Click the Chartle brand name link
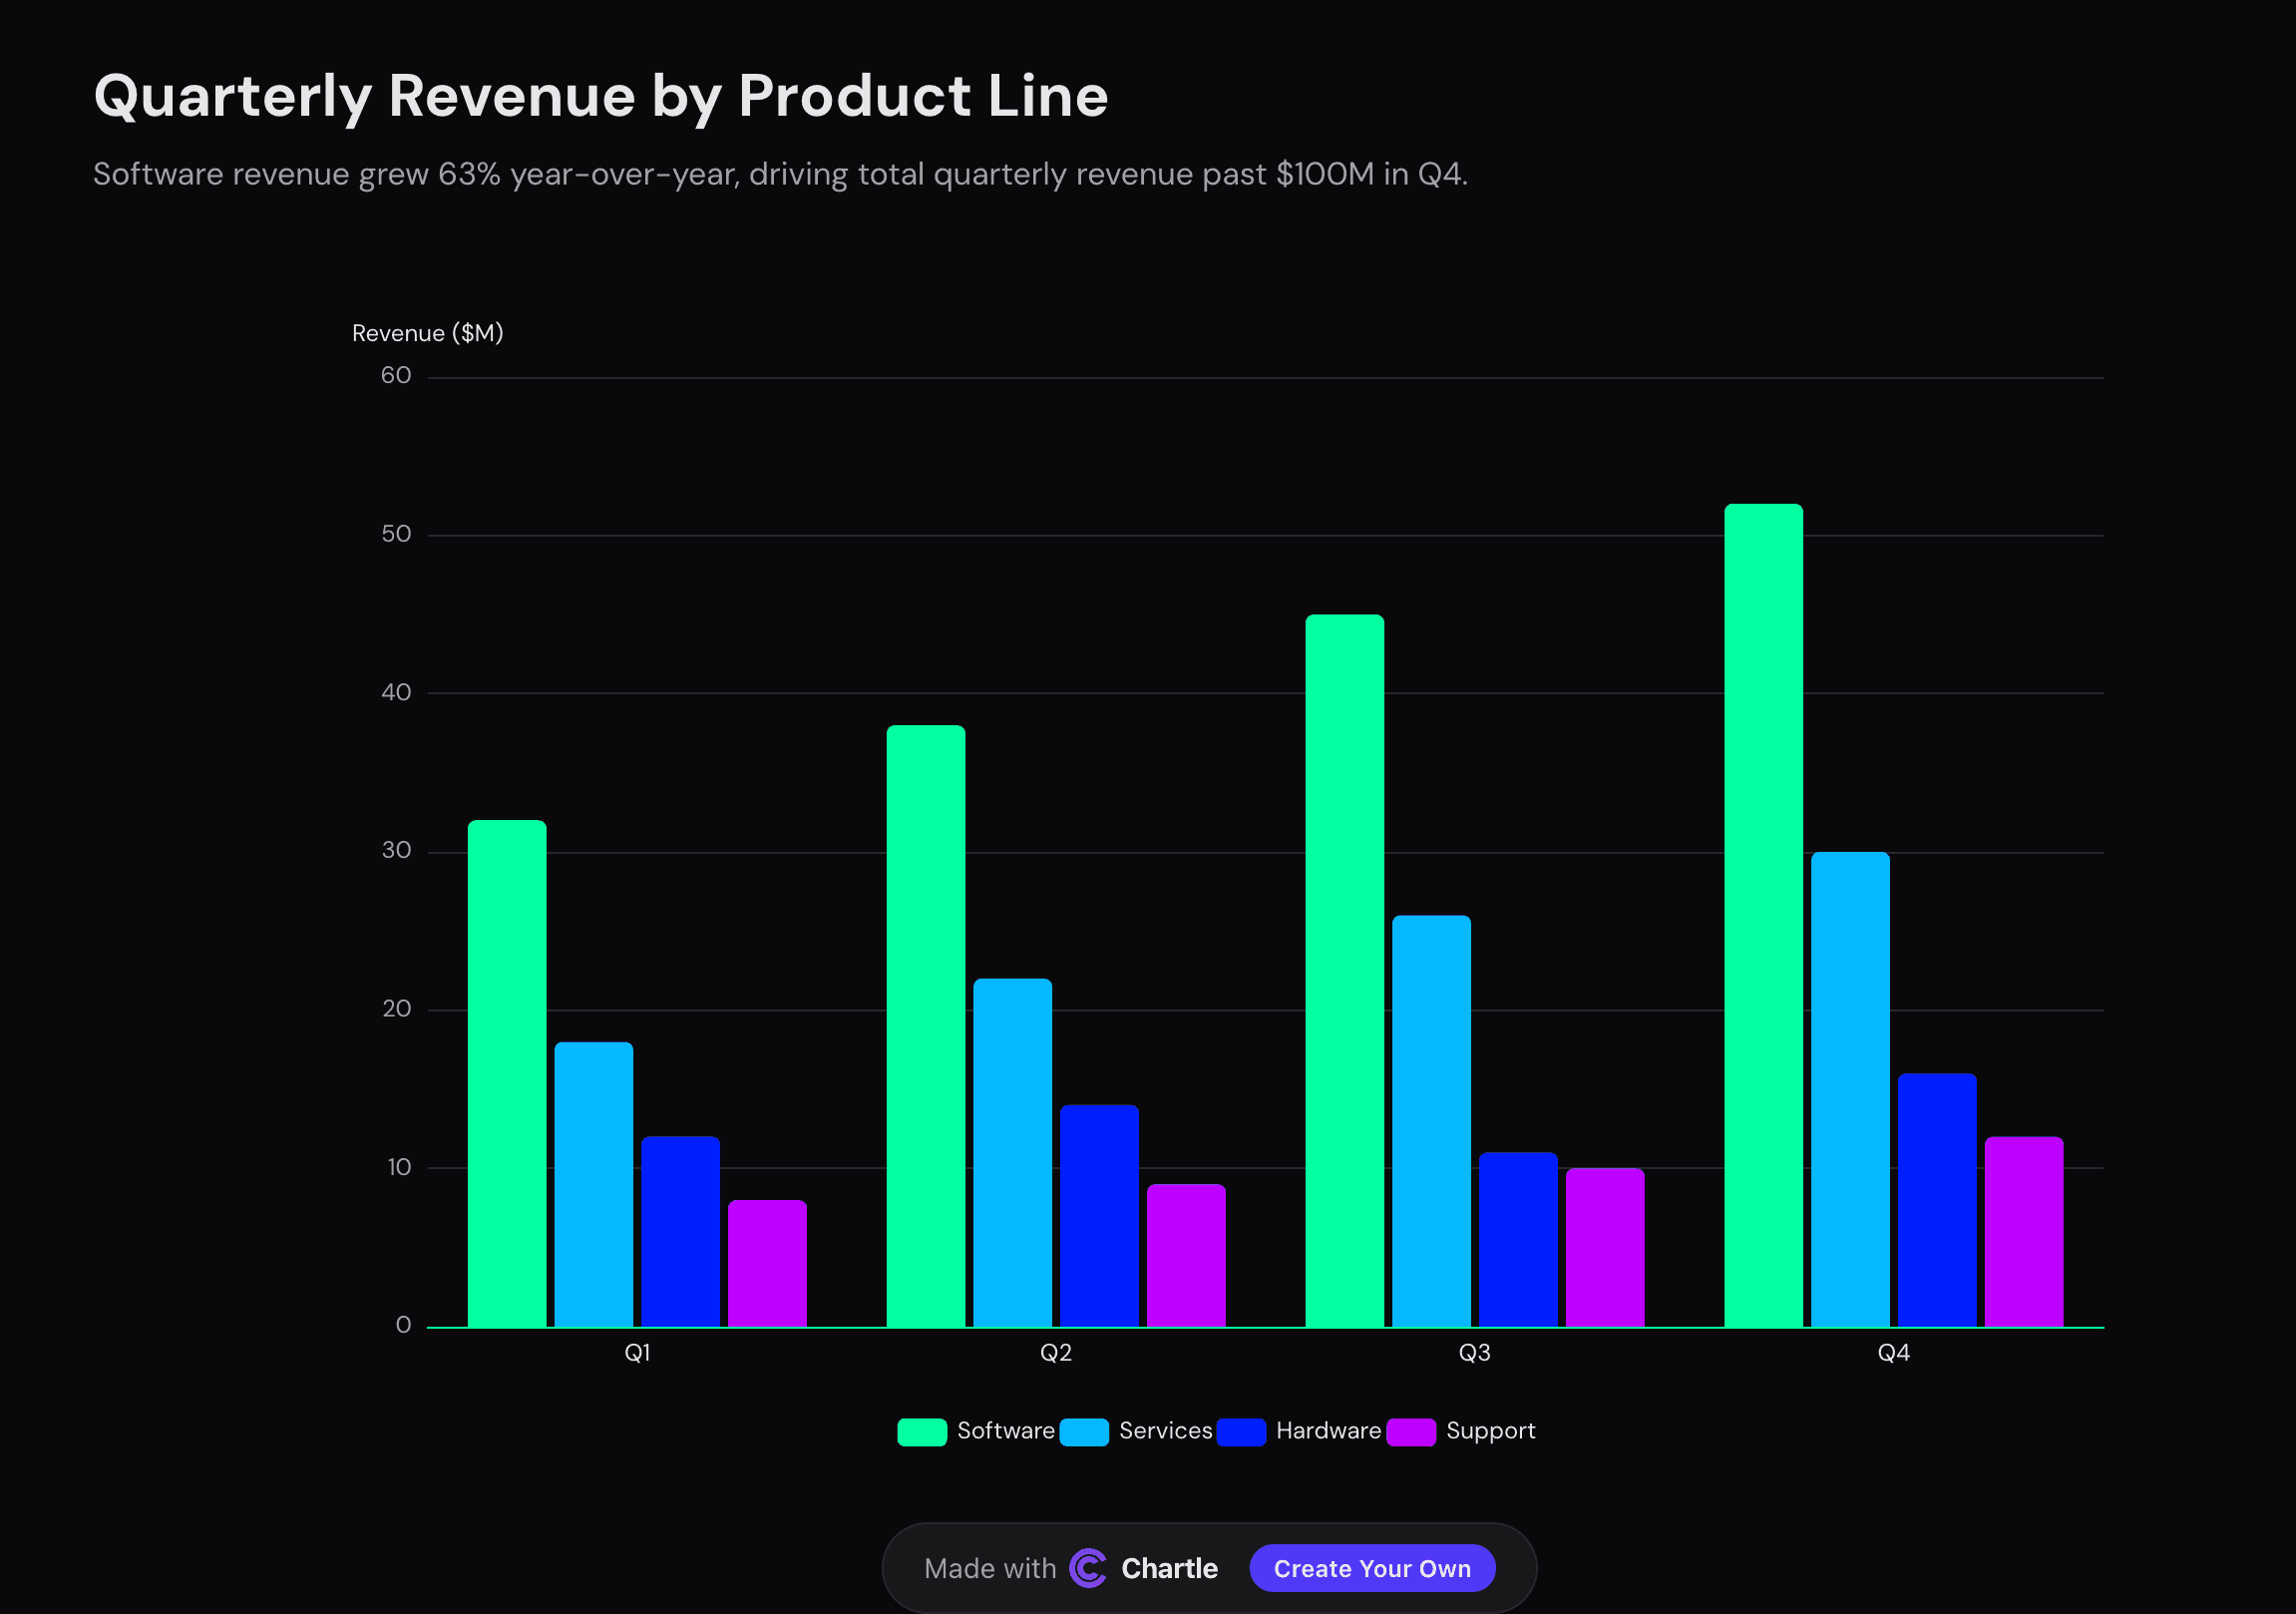This screenshot has width=2296, height=1614. point(1168,1568)
